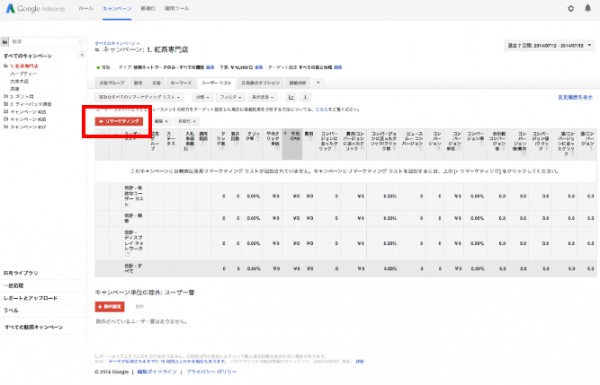Open the settings gear icon in header

[571, 8]
